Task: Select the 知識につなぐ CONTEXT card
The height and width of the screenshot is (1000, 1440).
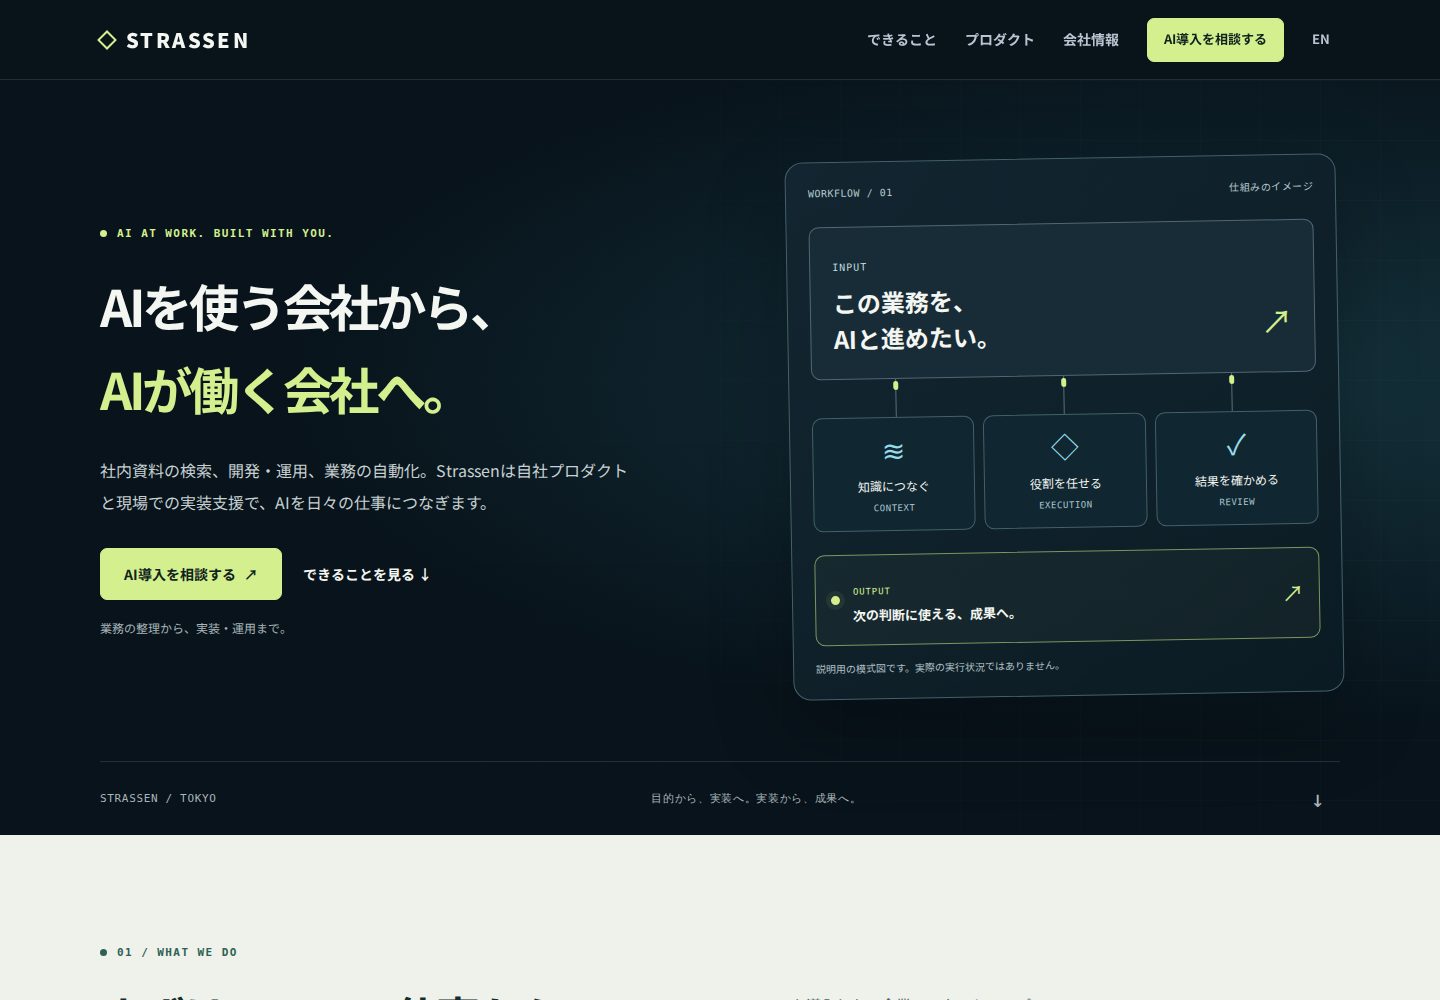Action: tap(894, 473)
